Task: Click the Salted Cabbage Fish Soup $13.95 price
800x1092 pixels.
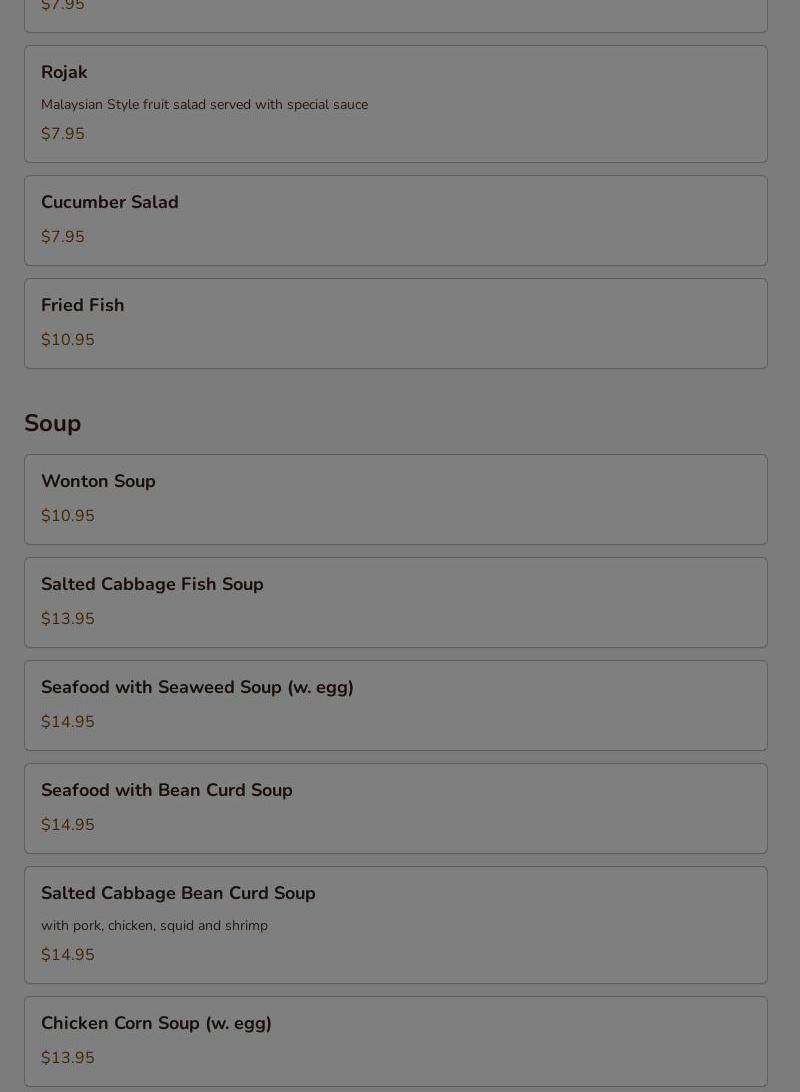Action: point(68,619)
